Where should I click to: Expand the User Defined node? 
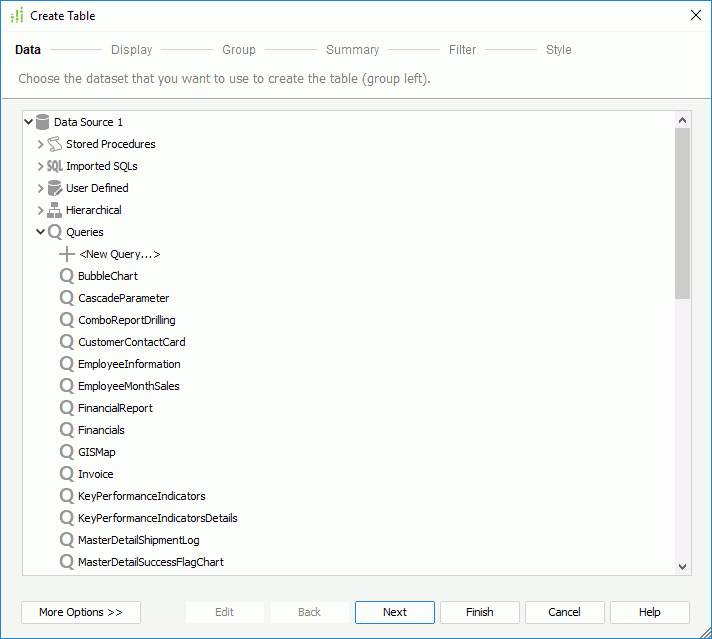click(40, 188)
